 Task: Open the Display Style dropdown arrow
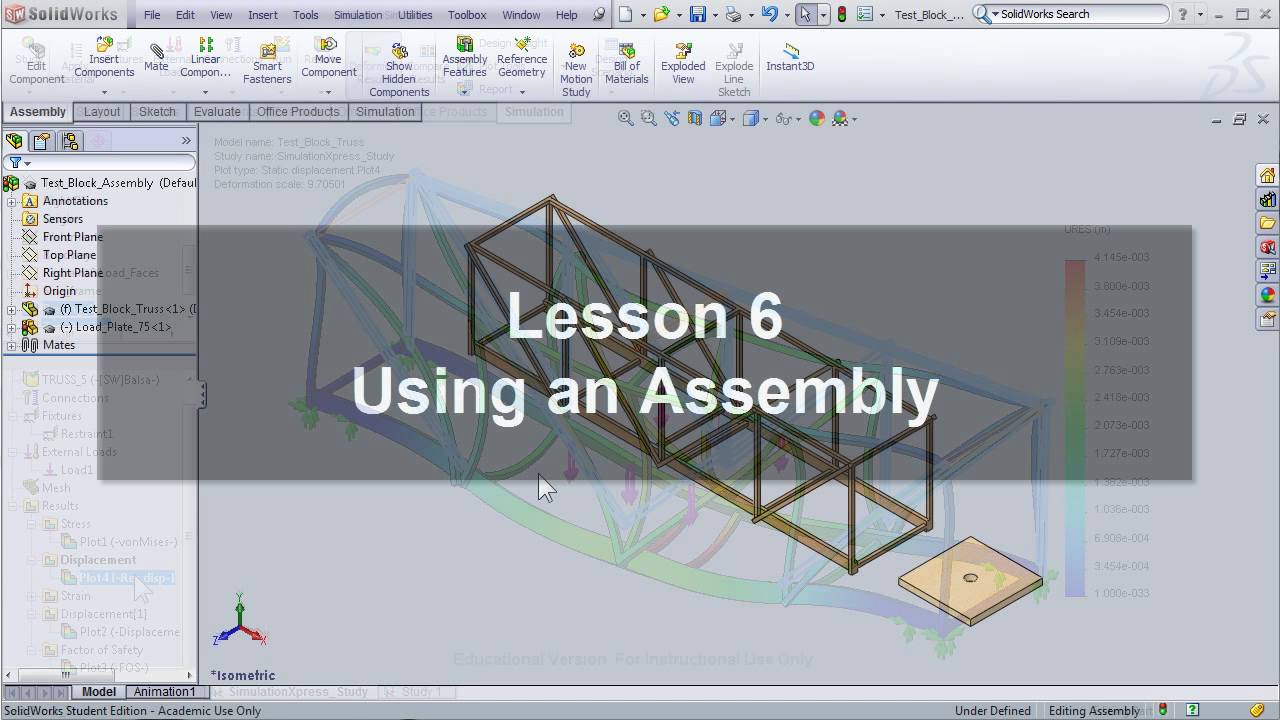[x=765, y=119]
